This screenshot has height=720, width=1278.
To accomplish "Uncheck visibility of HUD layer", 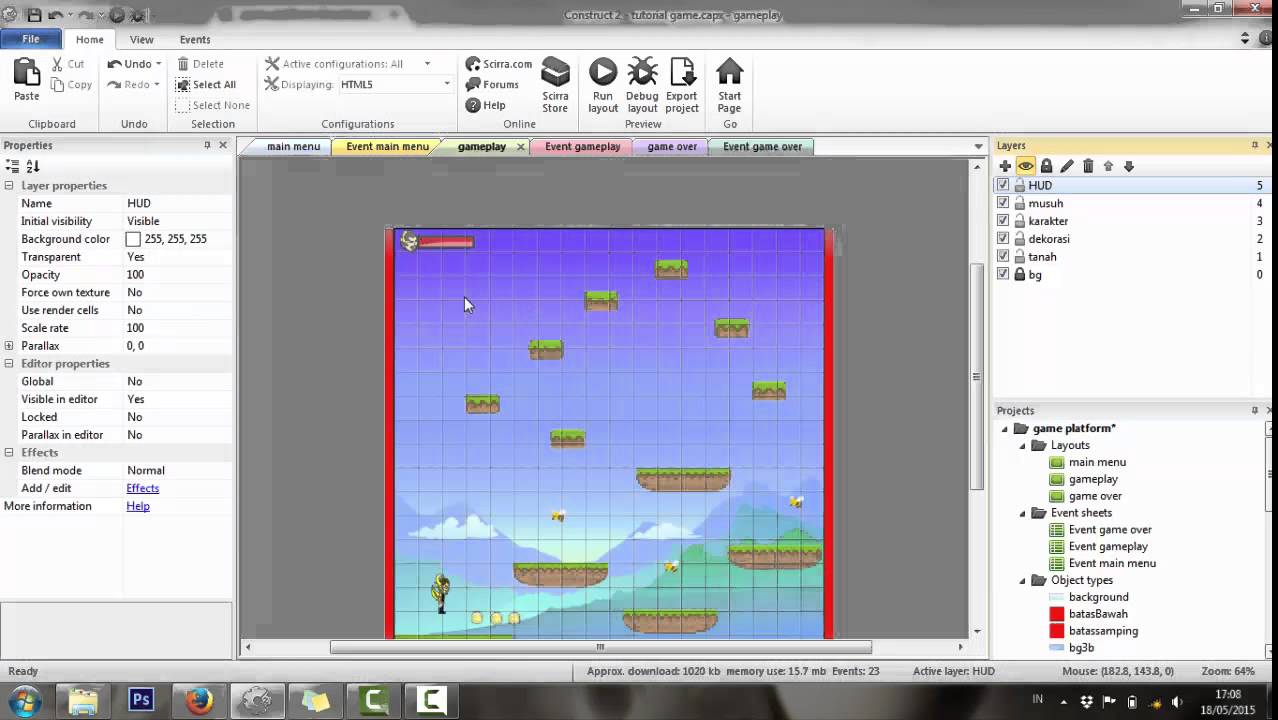I will (x=1003, y=185).
